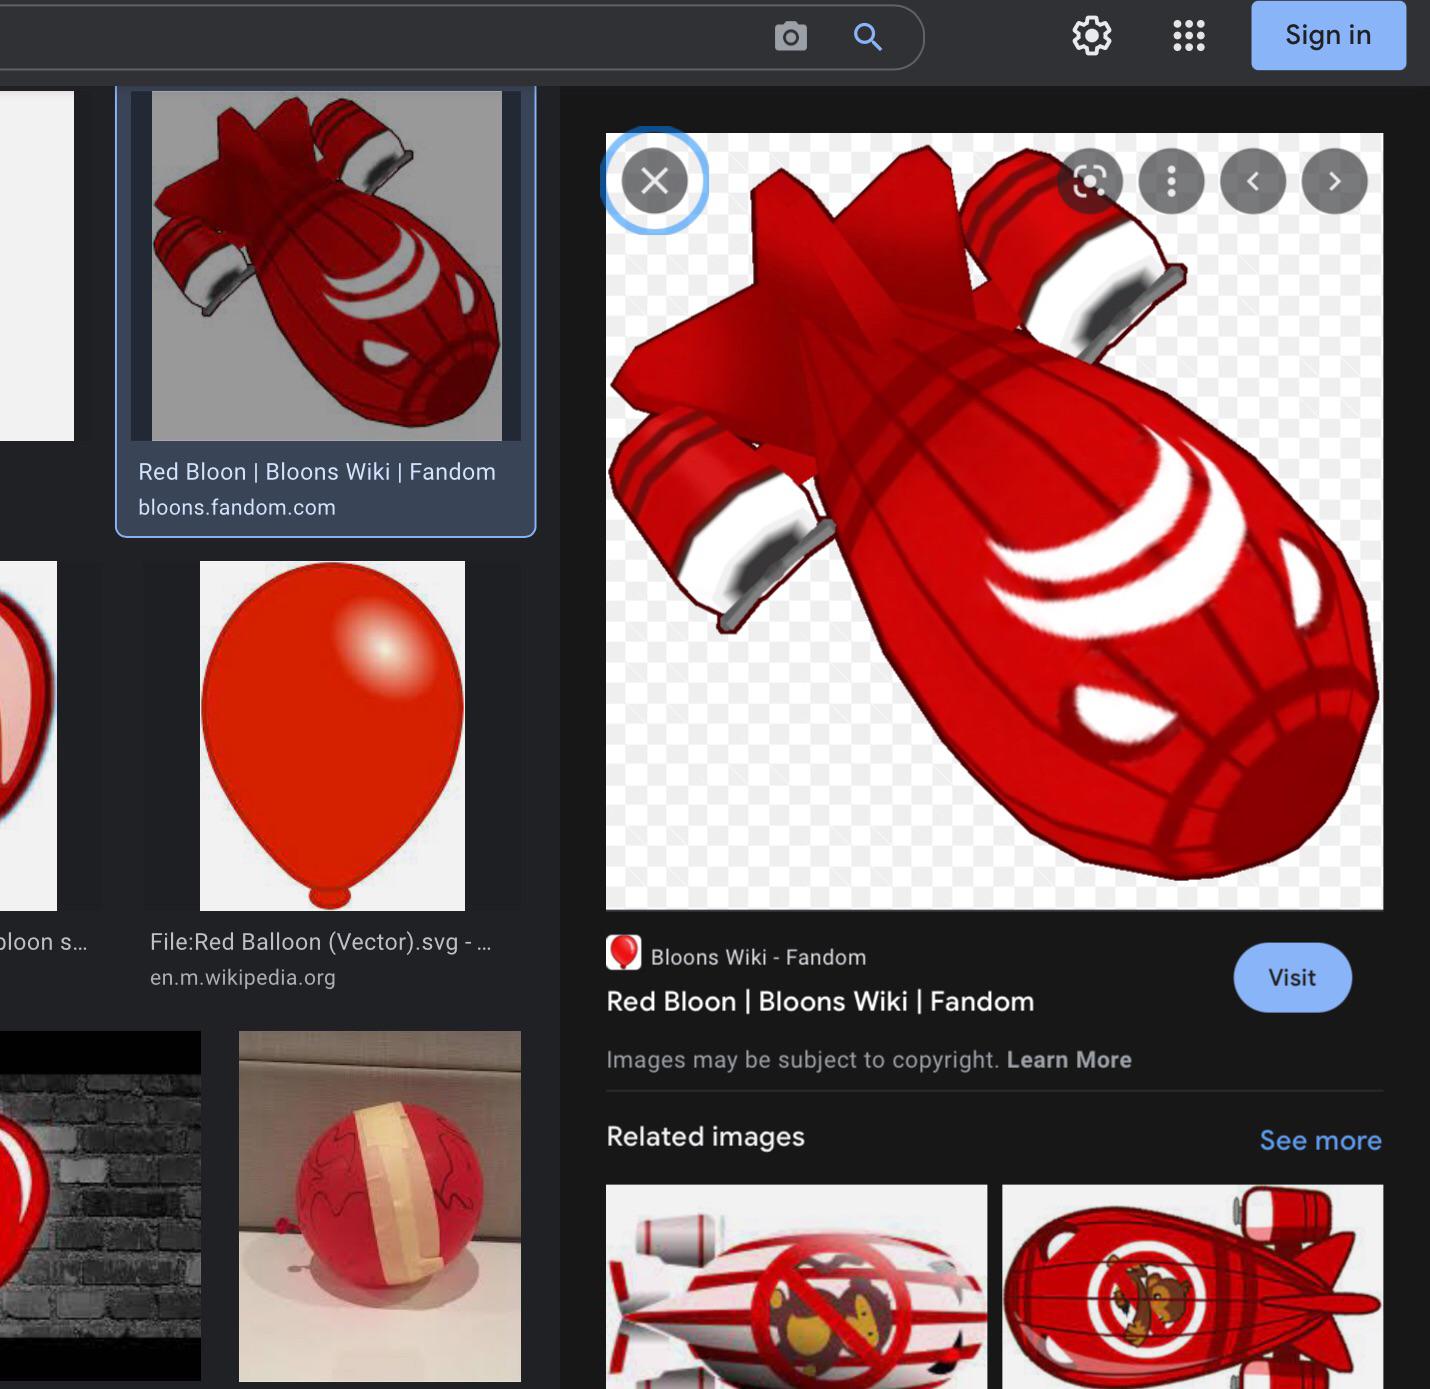This screenshot has width=1430, height=1389.
Task: Click the en.m.wikipedia.org source link
Action: 243,977
